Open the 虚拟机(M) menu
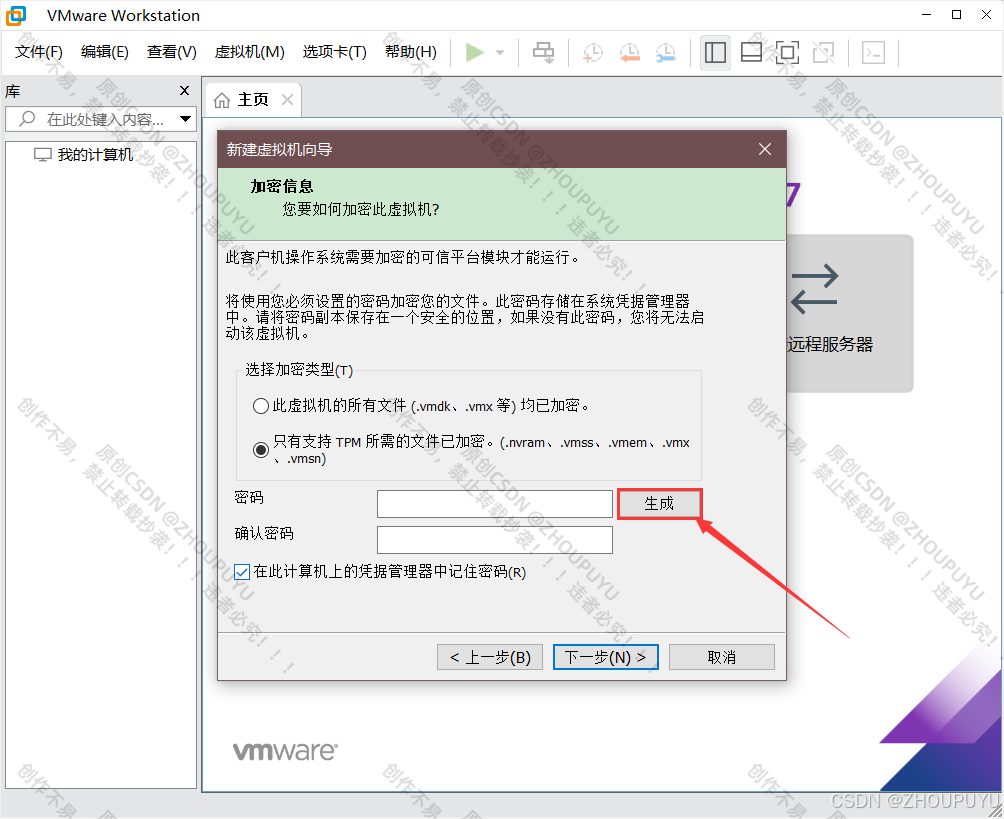 (249, 52)
